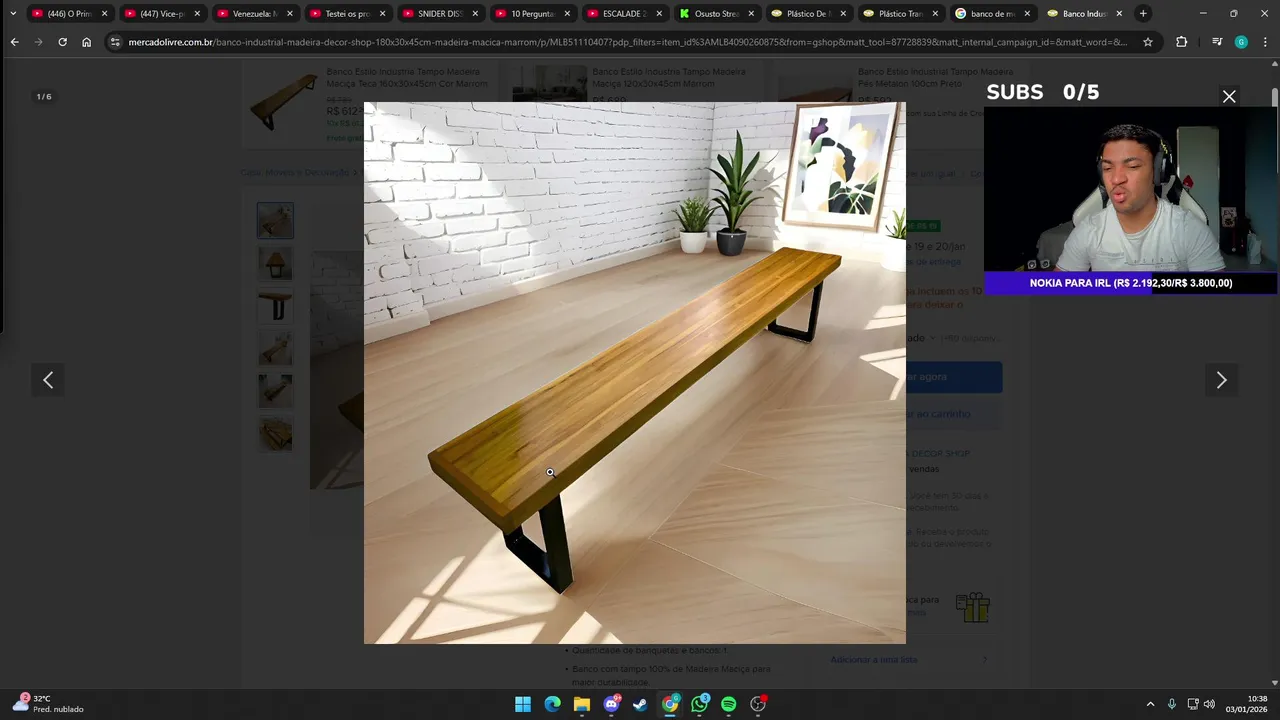
Task: Open File Explorer from taskbar
Action: [582, 704]
